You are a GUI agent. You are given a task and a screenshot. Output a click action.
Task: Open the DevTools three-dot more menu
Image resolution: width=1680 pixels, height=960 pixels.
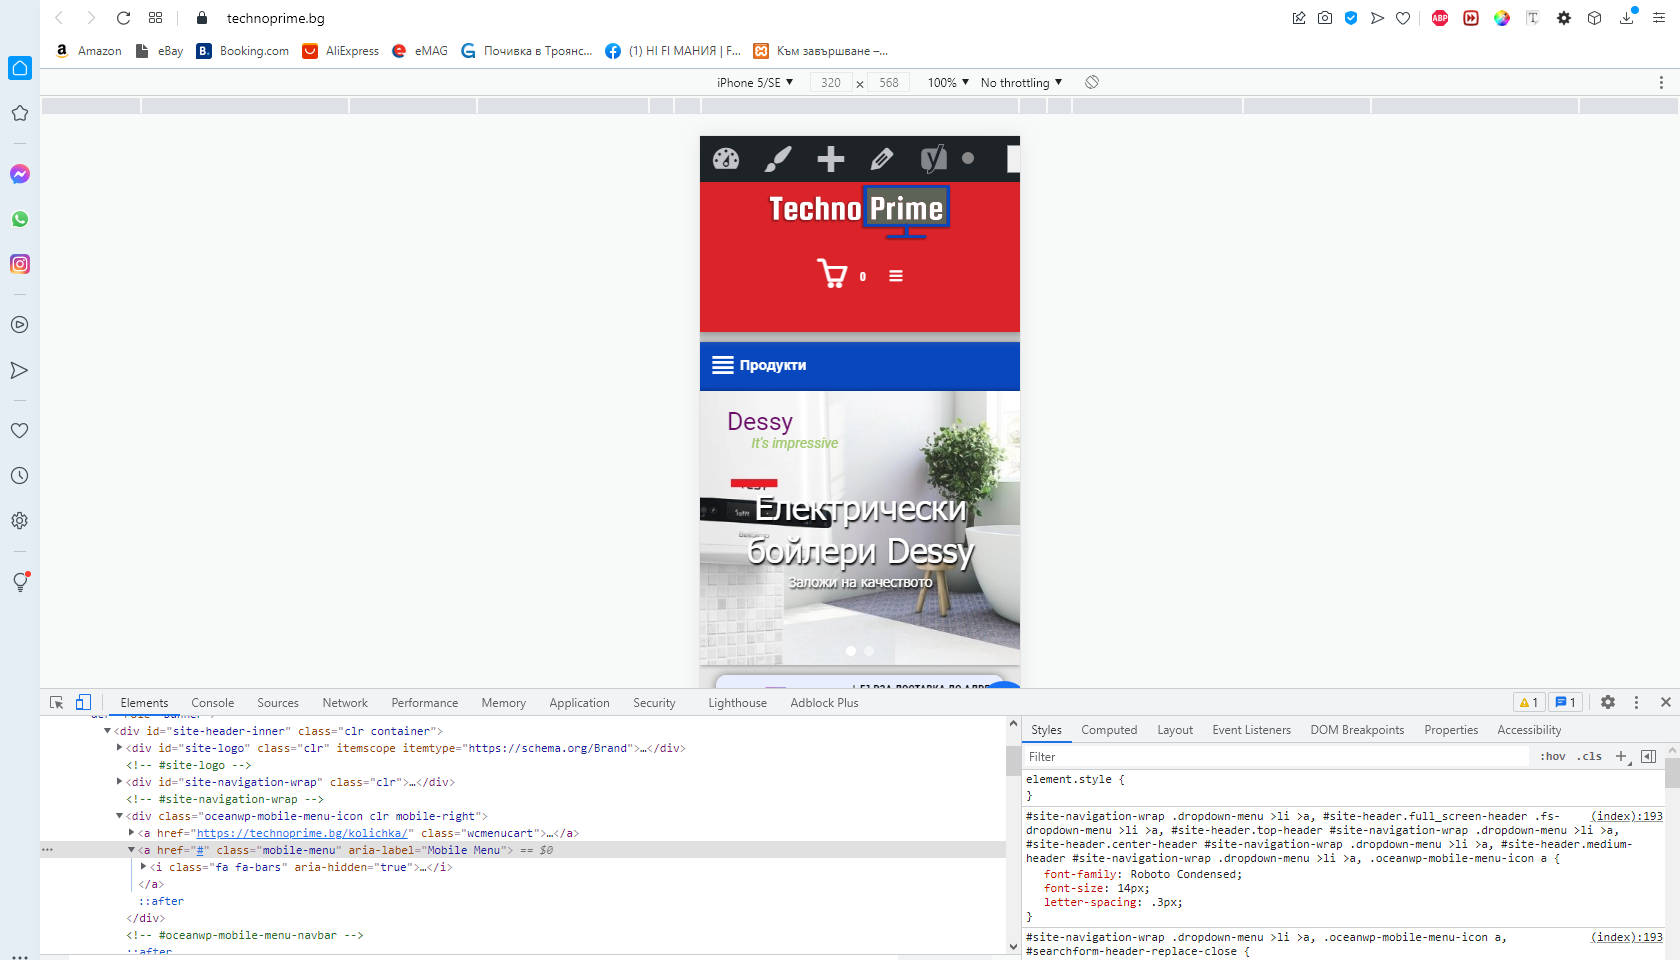(1636, 702)
